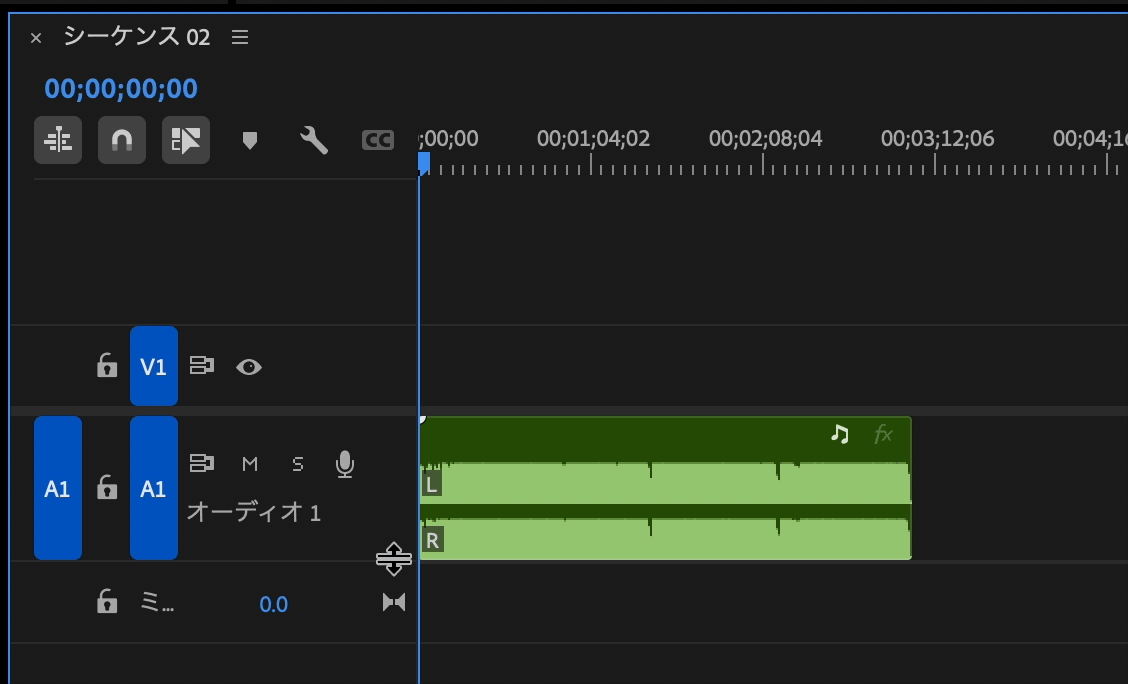Click the fx badge on the audio clip

883,434
